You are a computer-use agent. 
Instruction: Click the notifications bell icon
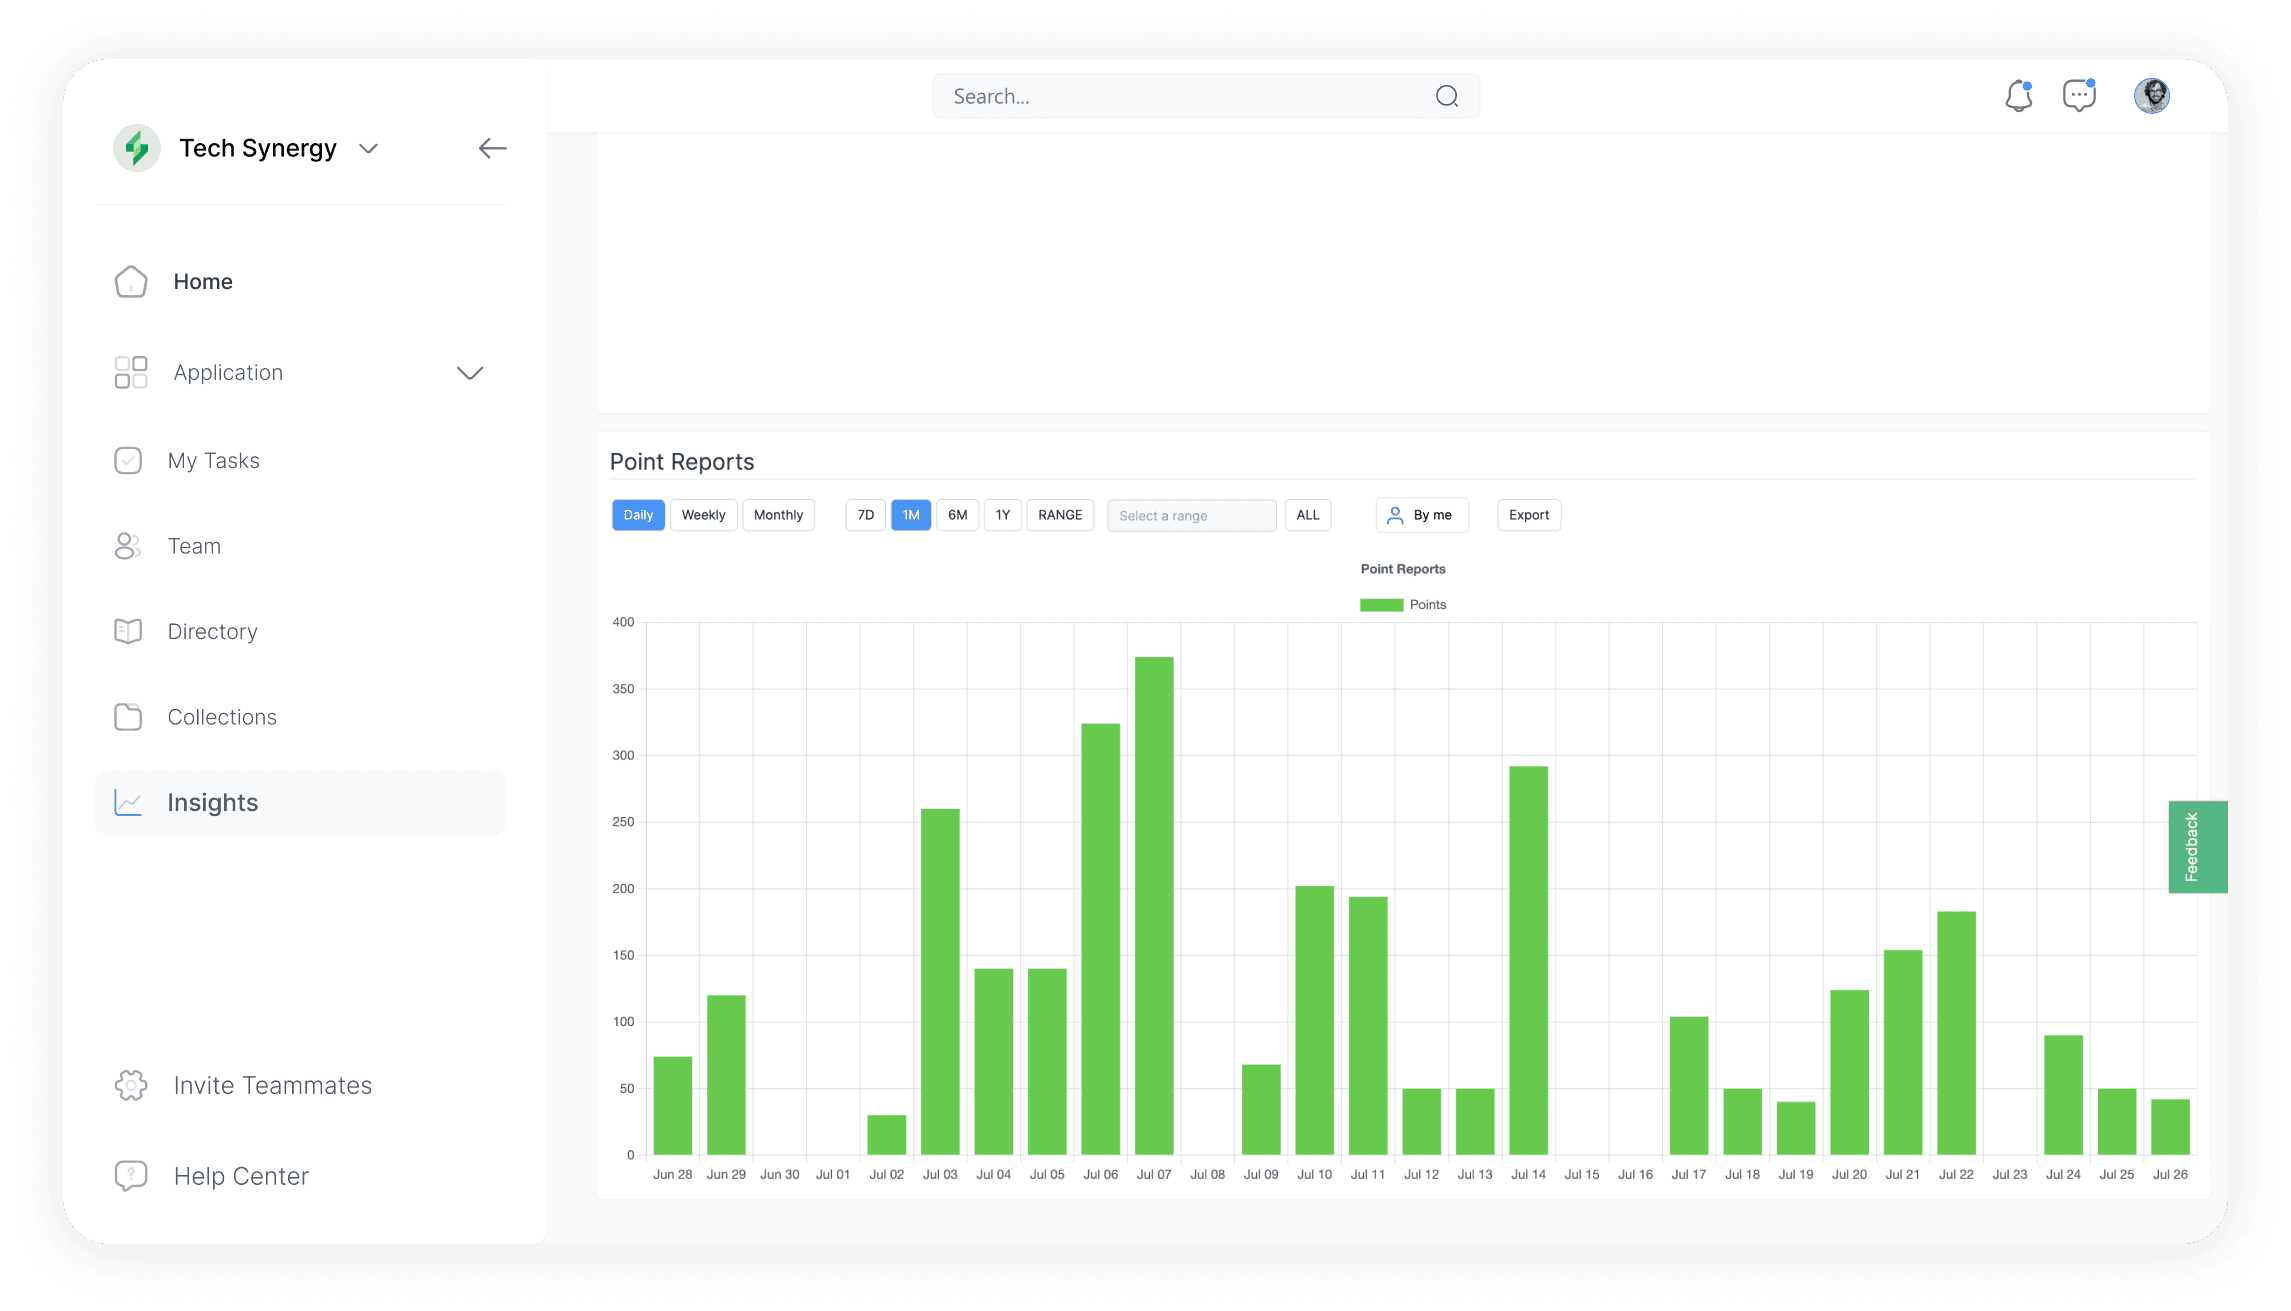point(2018,96)
